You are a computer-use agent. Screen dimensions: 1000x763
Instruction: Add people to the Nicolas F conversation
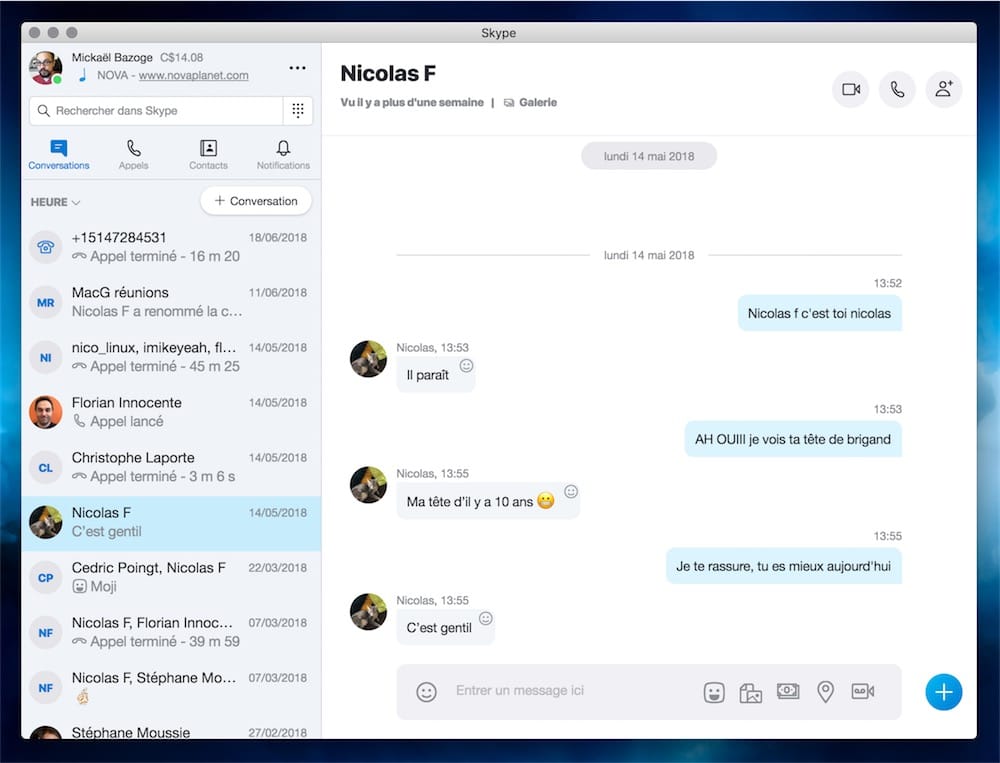(944, 89)
